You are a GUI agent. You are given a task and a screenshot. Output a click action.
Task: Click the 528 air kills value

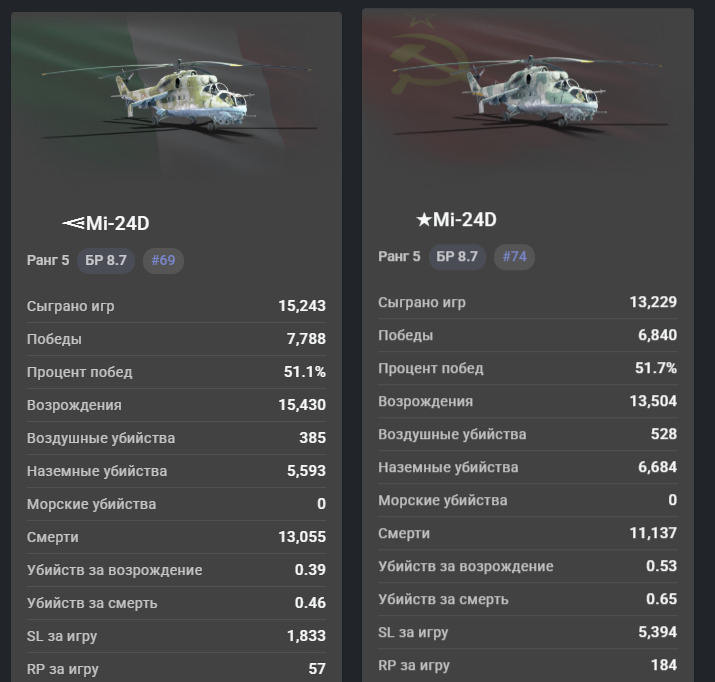[x=663, y=434]
